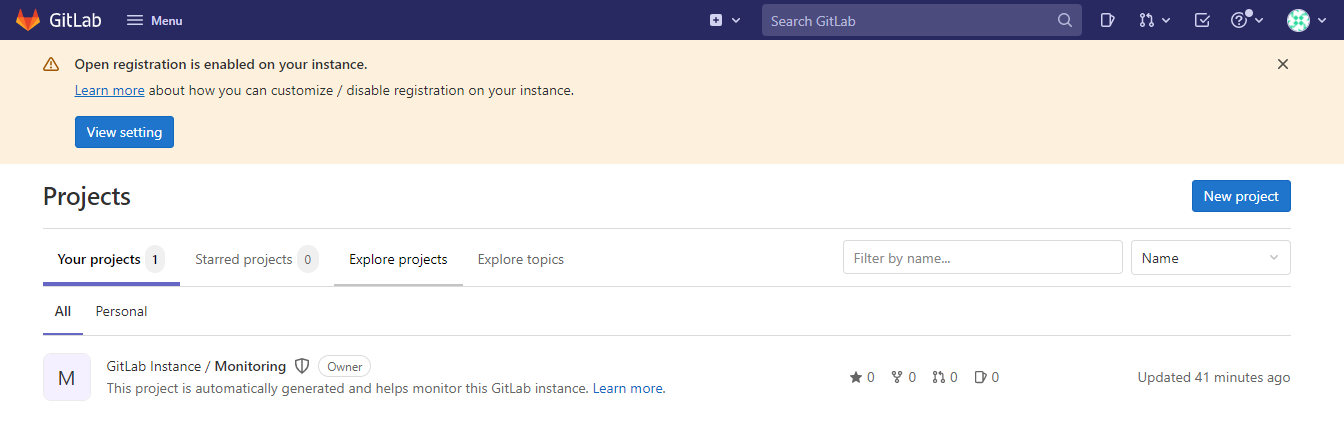Follow the Learn more registration link
Viewport: 1344px width, 446px height.
click(110, 90)
